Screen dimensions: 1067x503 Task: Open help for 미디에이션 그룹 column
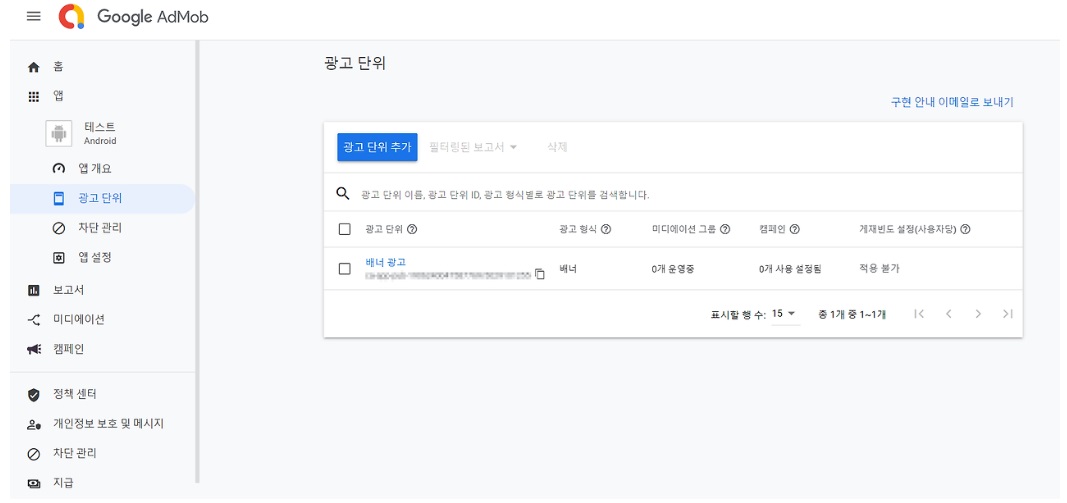pyautogui.click(x=725, y=229)
